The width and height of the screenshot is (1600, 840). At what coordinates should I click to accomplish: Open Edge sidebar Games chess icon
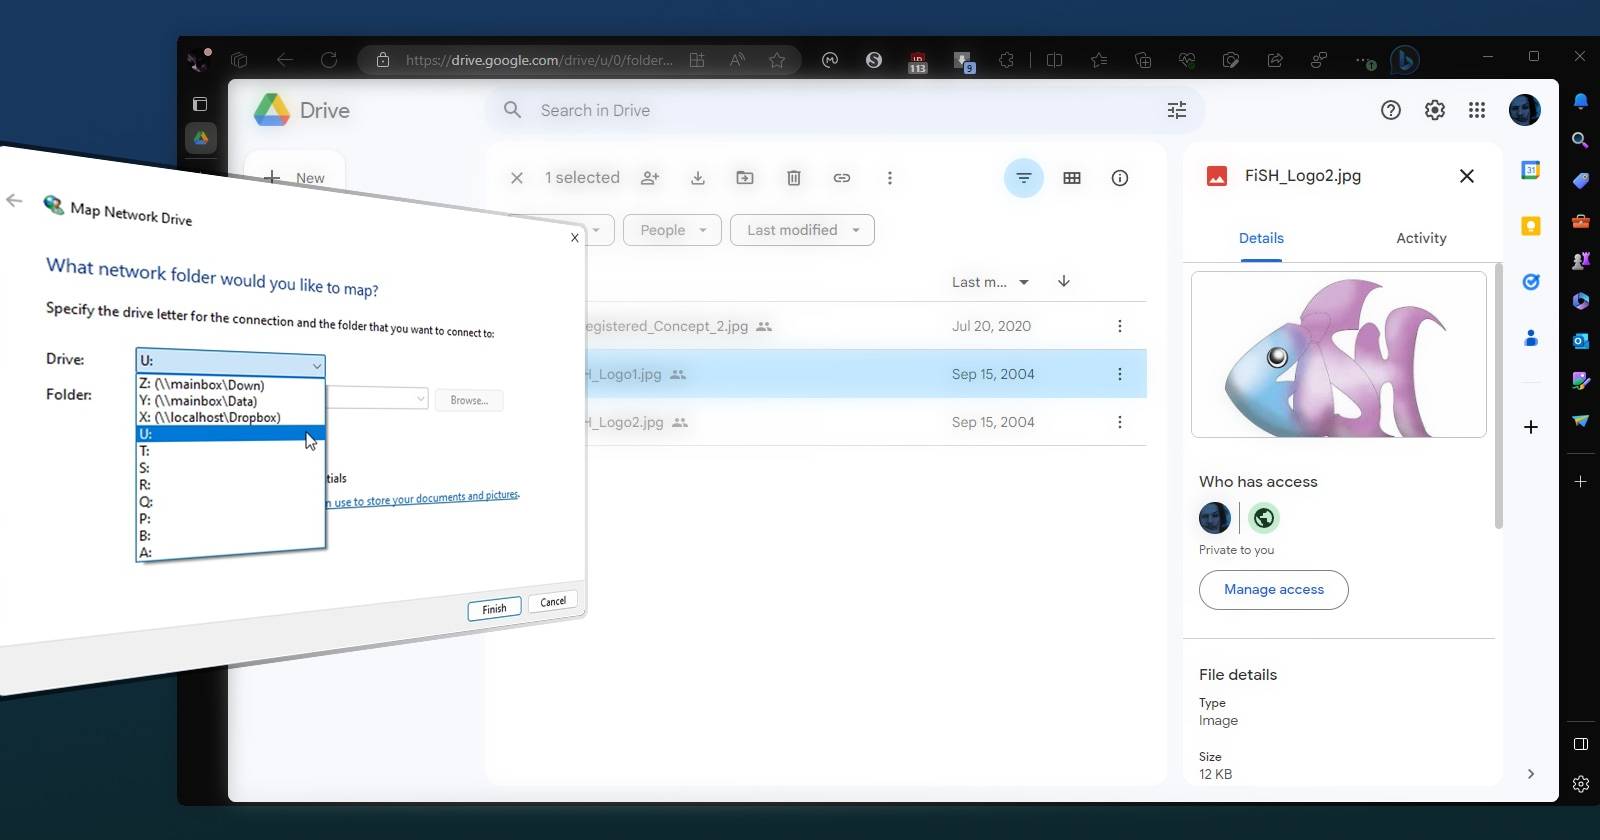click(1581, 261)
